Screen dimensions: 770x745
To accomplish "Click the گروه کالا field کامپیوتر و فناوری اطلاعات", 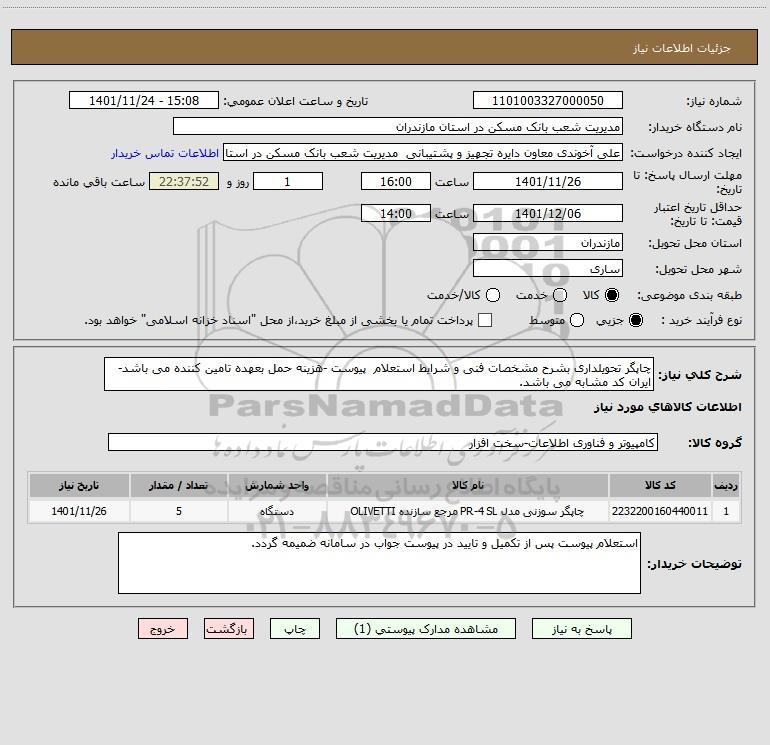I will (x=383, y=442).
